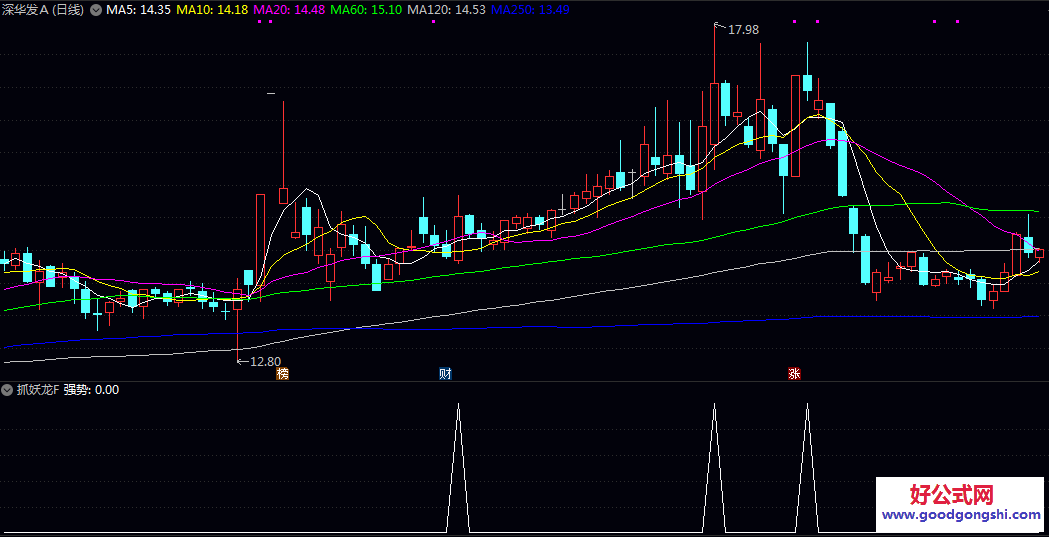This screenshot has width=1049, height=537.
Task: Open the www.goodgongshi.com link
Action: click(961, 516)
